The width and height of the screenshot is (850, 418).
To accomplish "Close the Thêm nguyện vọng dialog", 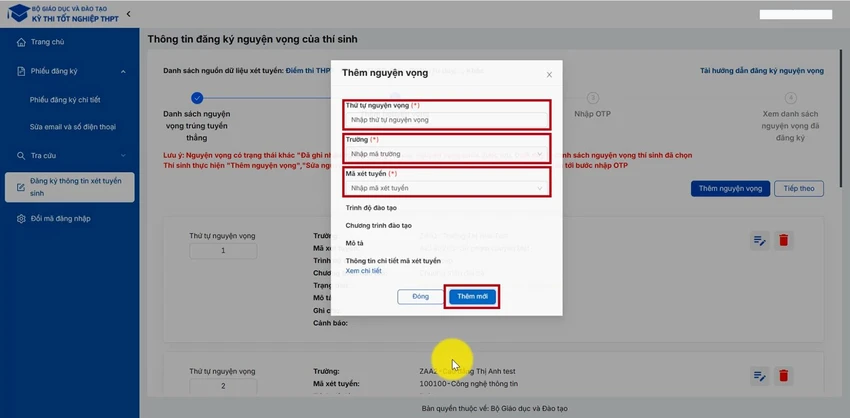I will pos(549,75).
